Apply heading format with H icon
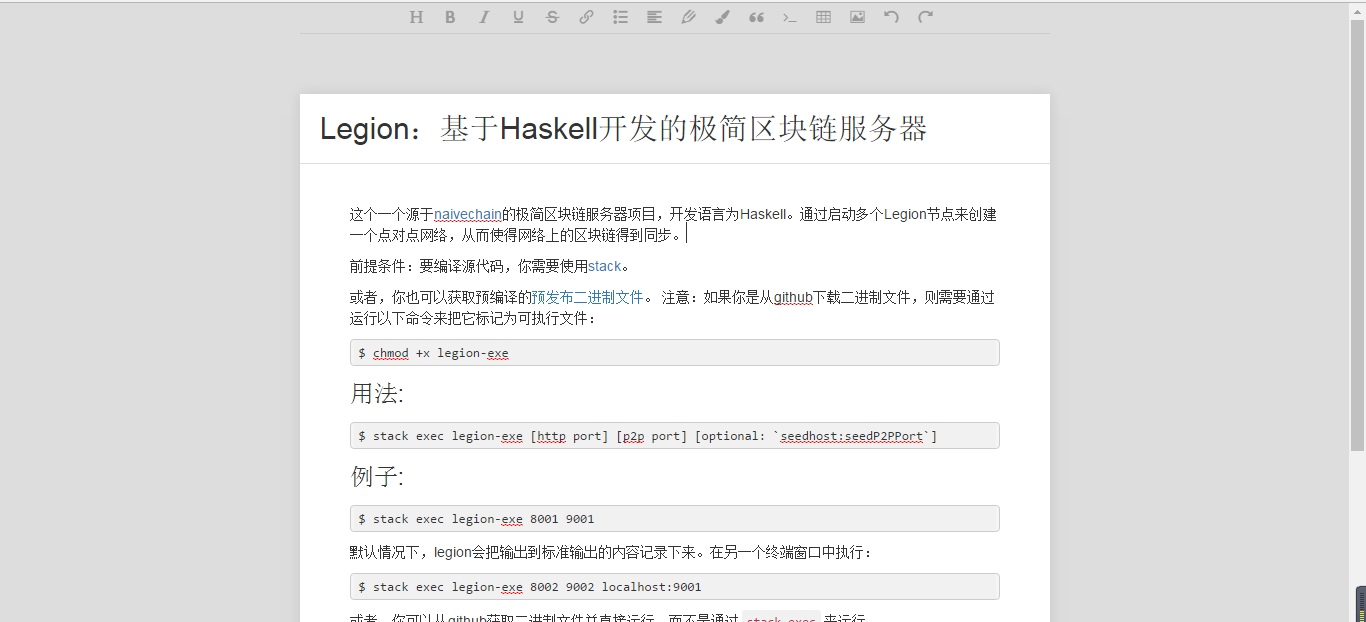 click(x=416, y=17)
